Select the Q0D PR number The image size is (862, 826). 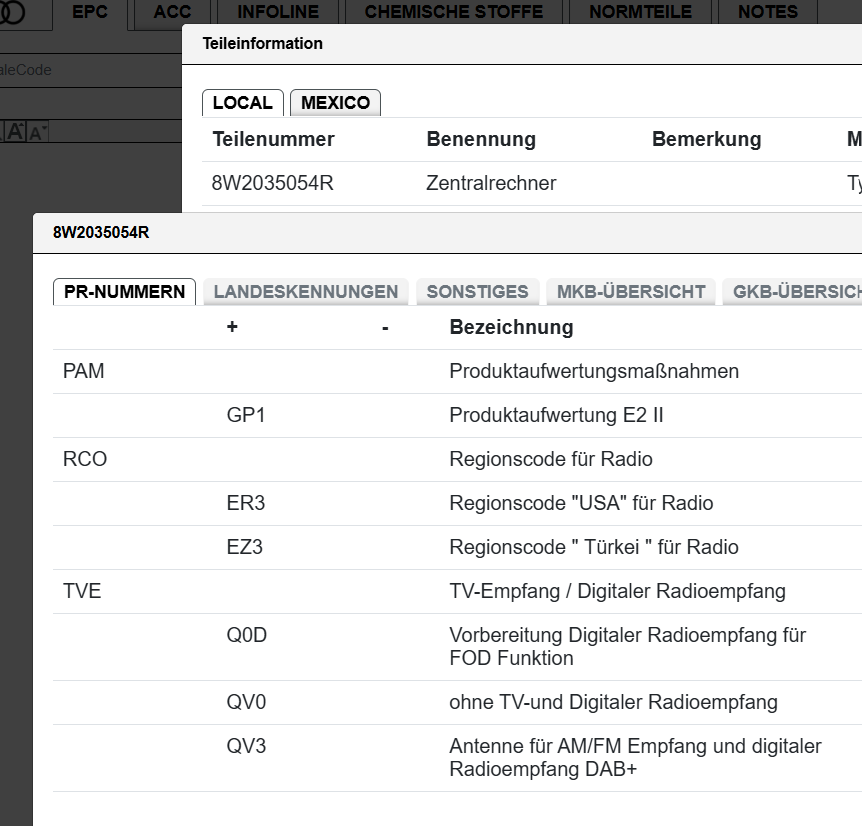[246, 635]
